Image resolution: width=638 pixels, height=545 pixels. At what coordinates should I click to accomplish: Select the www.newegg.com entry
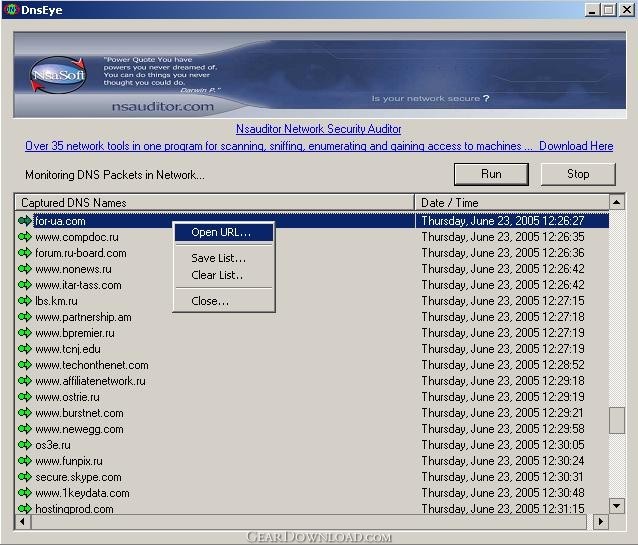tap(79, 429)
